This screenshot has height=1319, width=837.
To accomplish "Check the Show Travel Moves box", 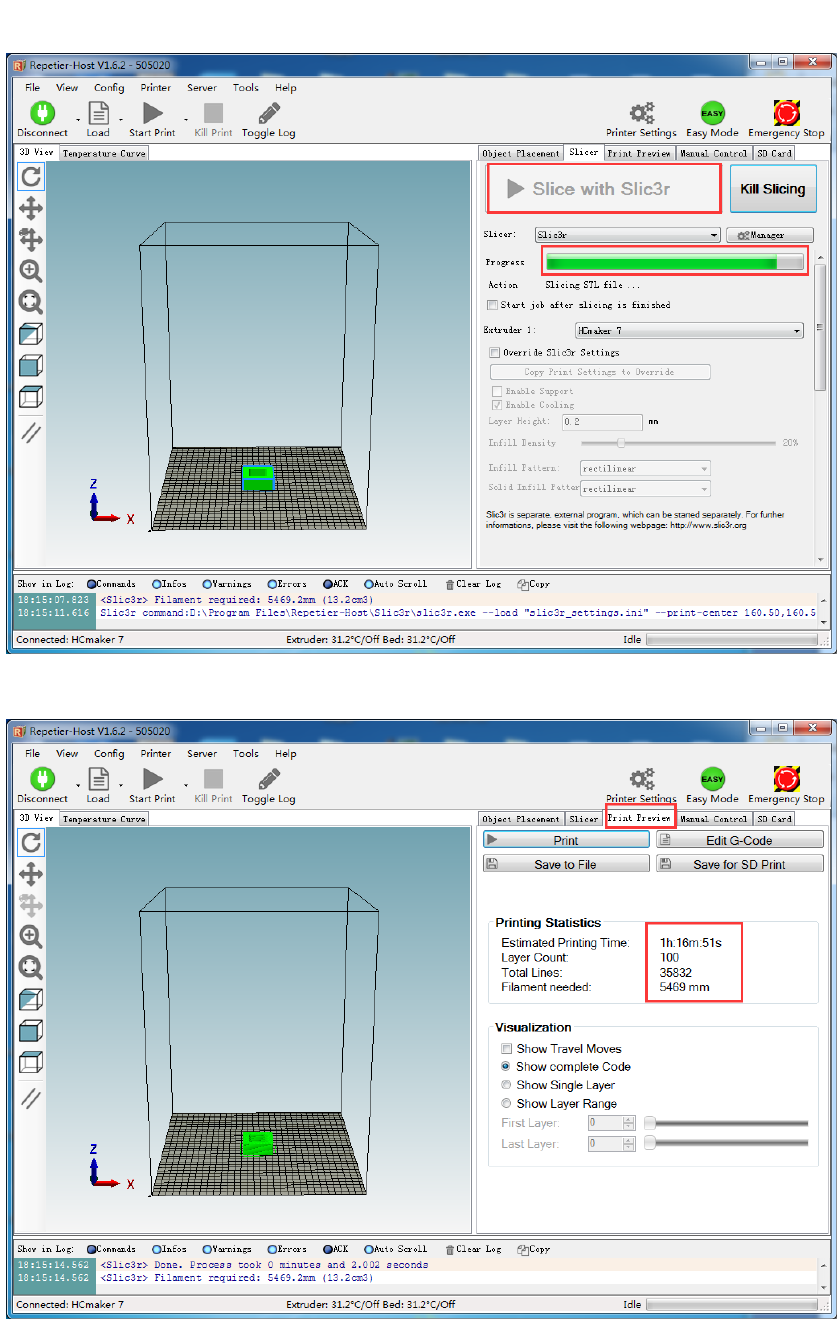I will (506, 1049).
